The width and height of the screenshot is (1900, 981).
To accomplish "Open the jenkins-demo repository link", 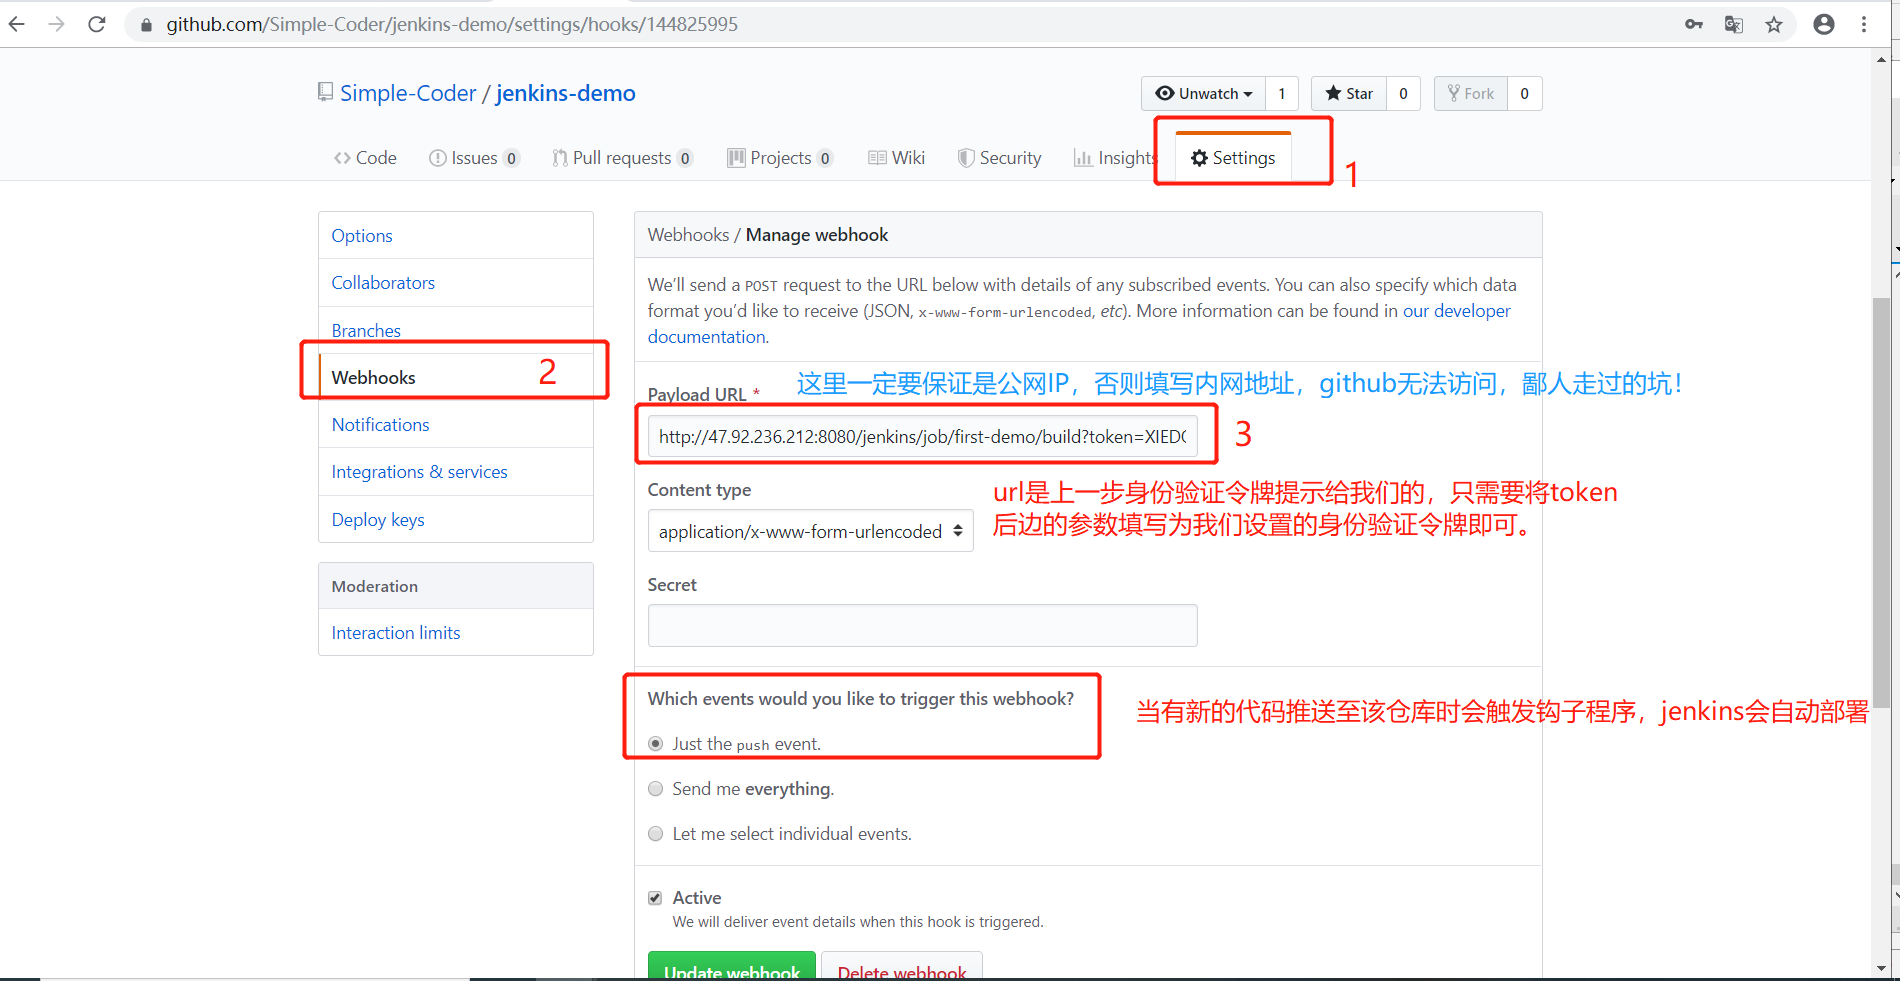I will 566,93.
